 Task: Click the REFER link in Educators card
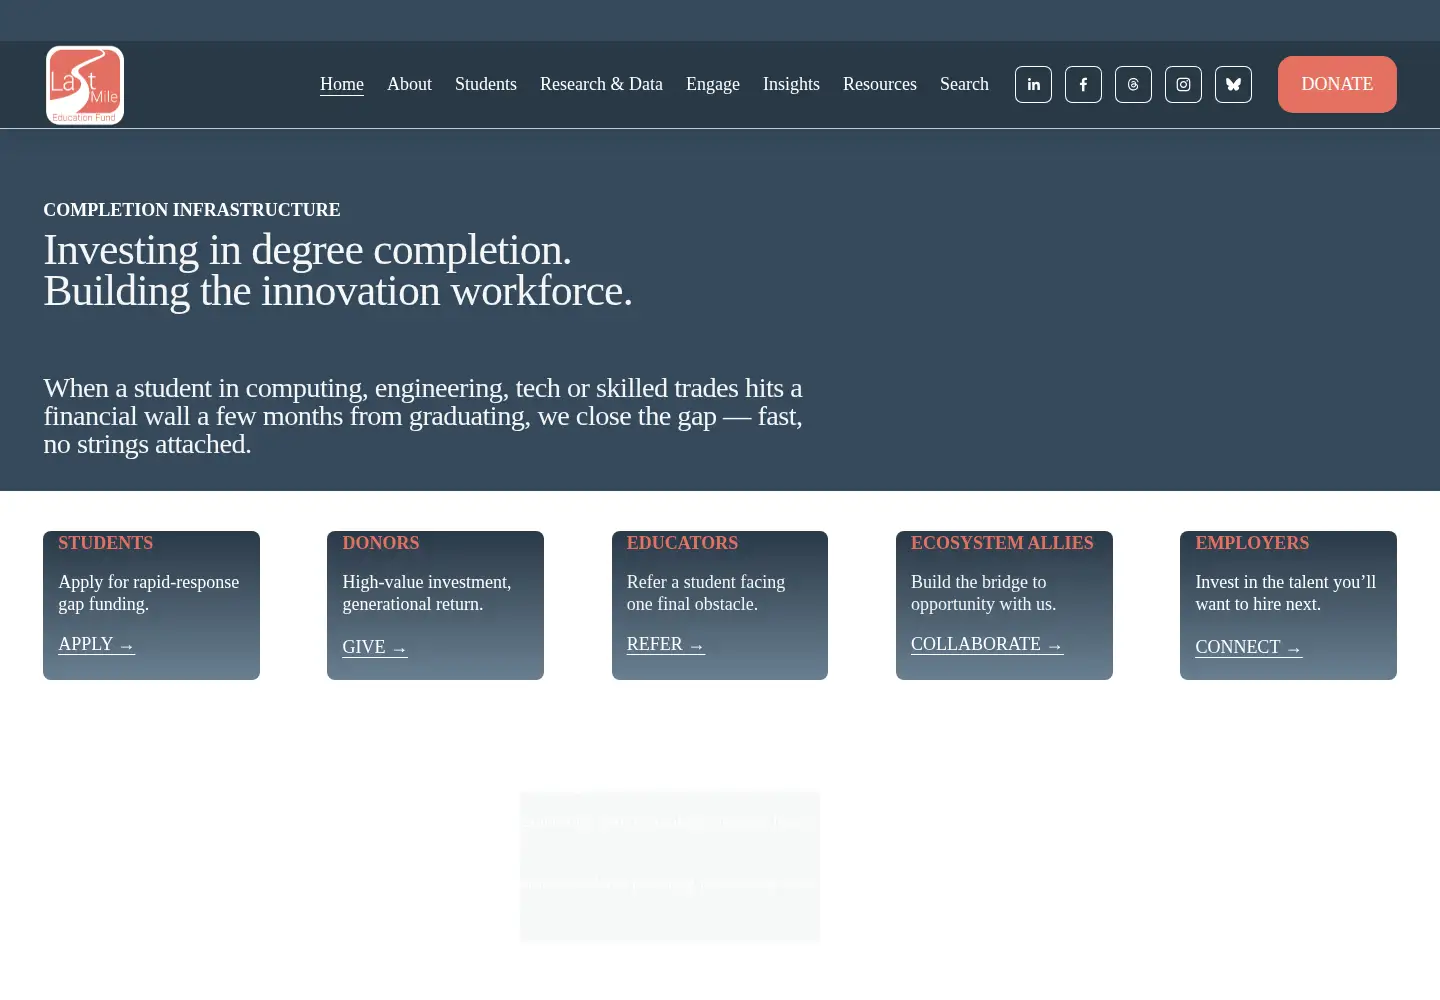[666, 645]
